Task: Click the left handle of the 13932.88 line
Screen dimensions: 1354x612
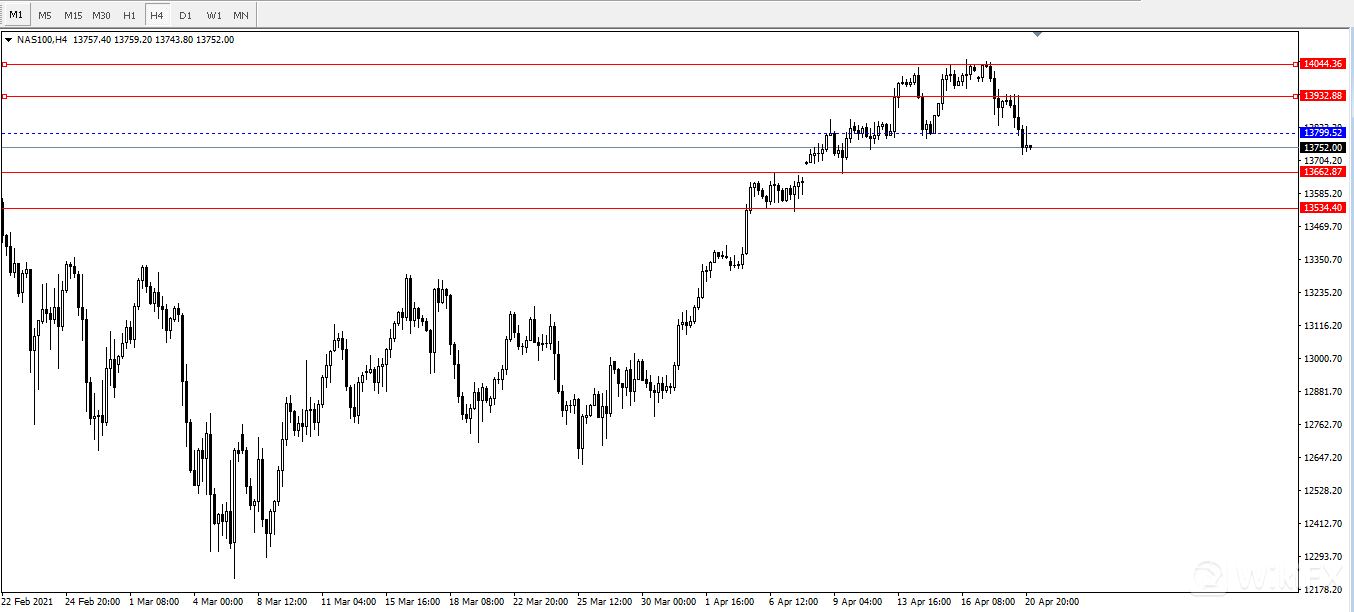Action: tap(5, 97)
